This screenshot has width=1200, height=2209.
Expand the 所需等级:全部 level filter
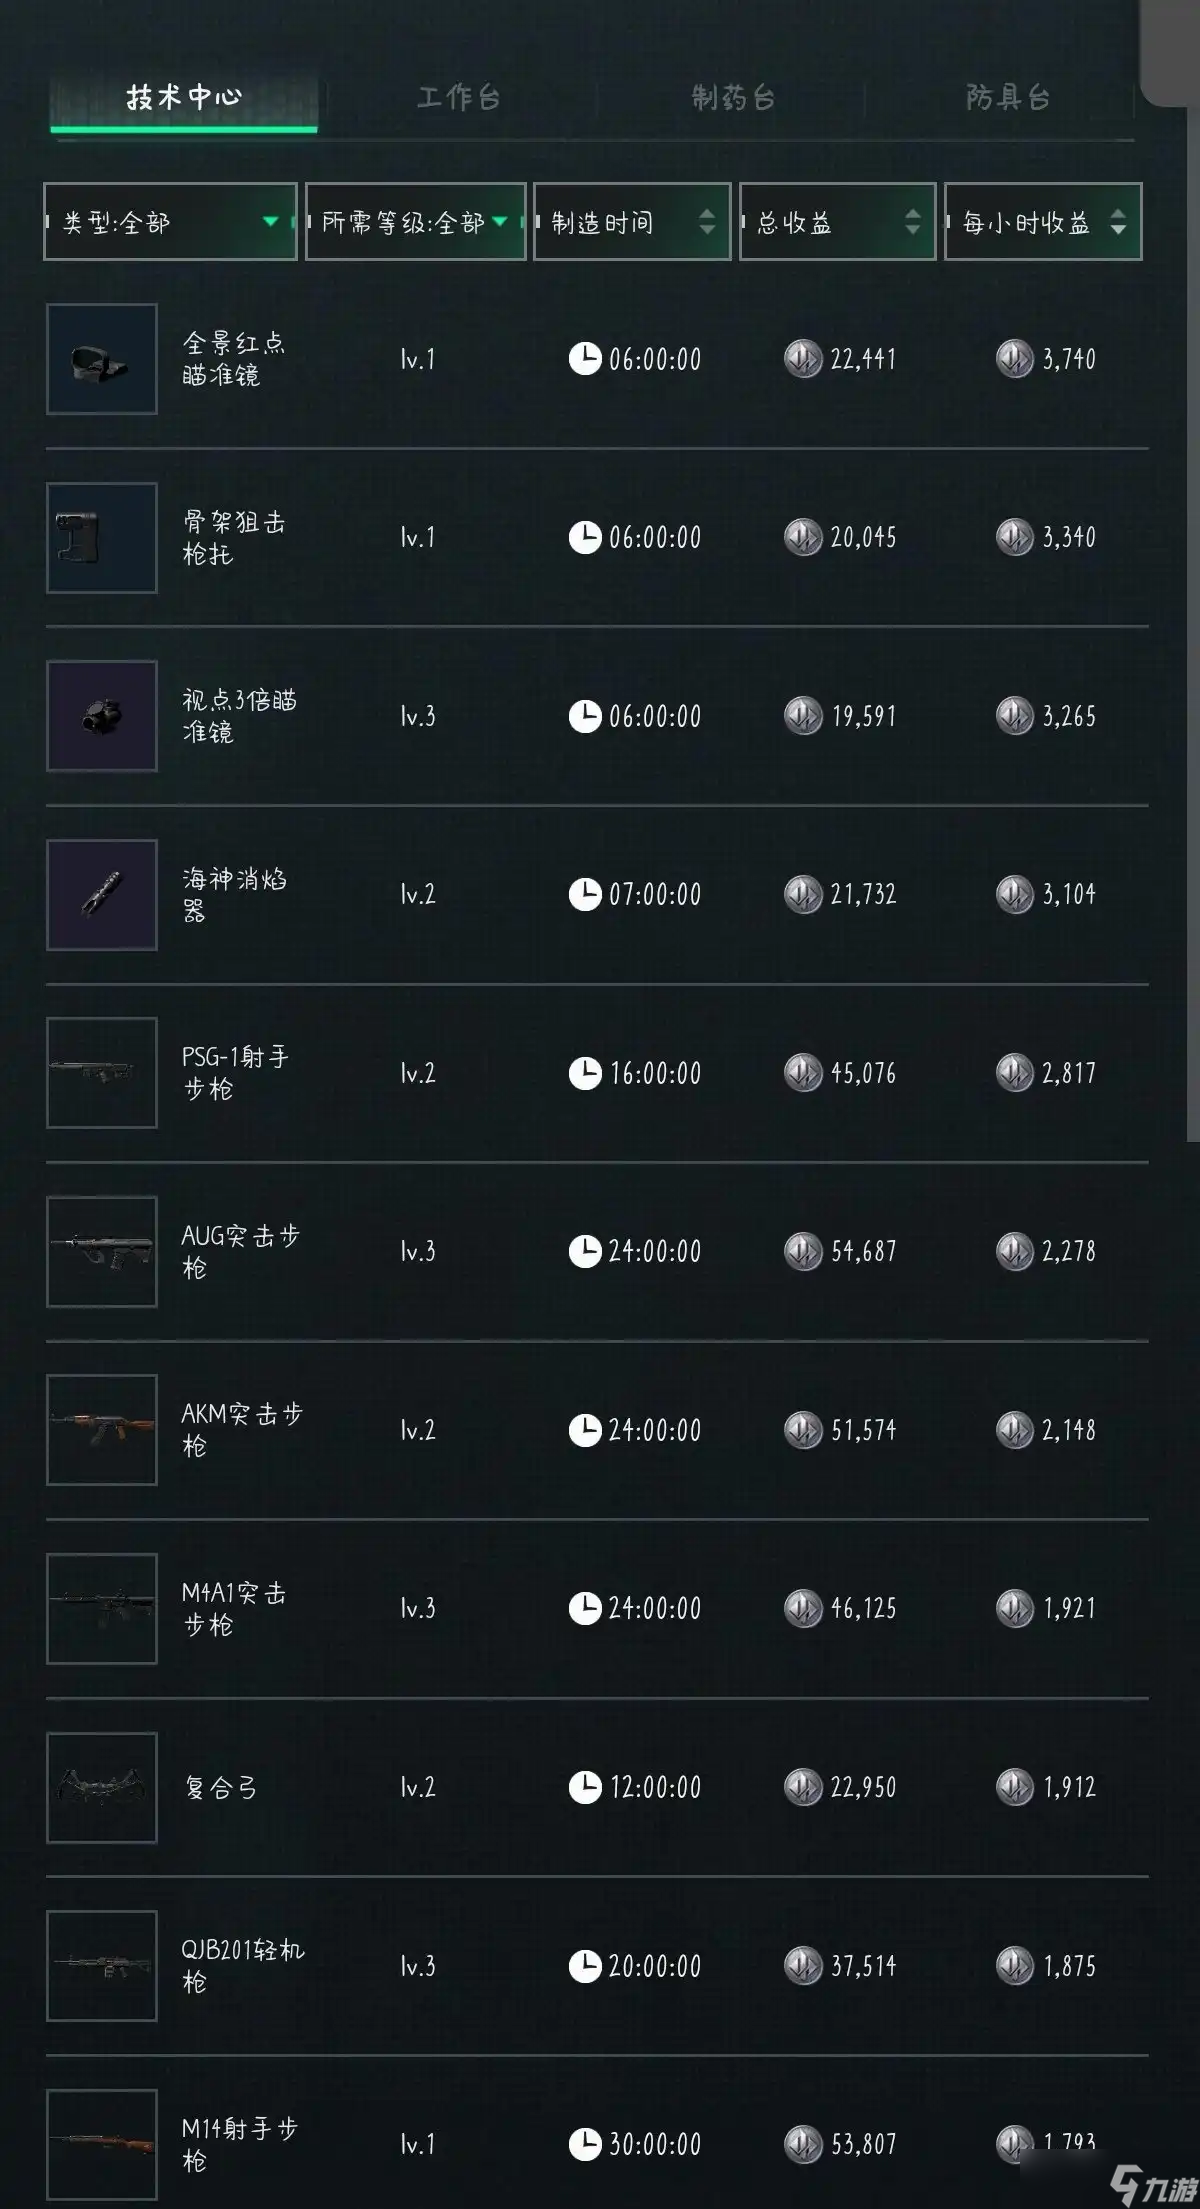click(415, 222)
